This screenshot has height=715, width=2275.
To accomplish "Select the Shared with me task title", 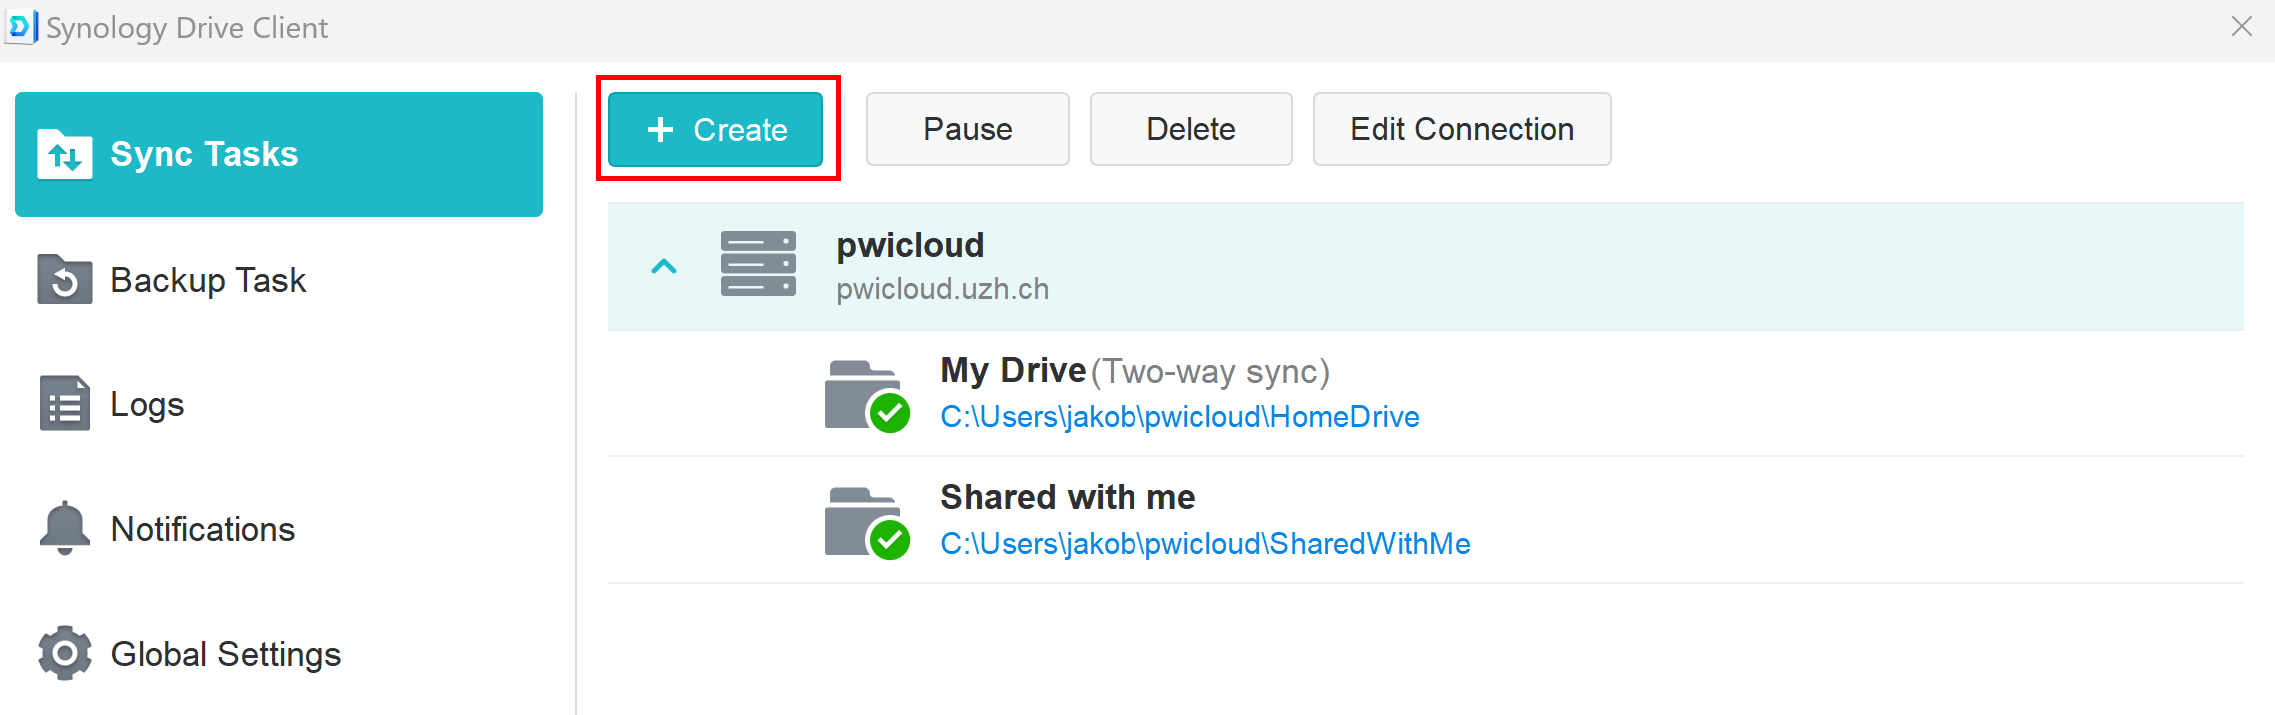I will tap(1068, 497).
